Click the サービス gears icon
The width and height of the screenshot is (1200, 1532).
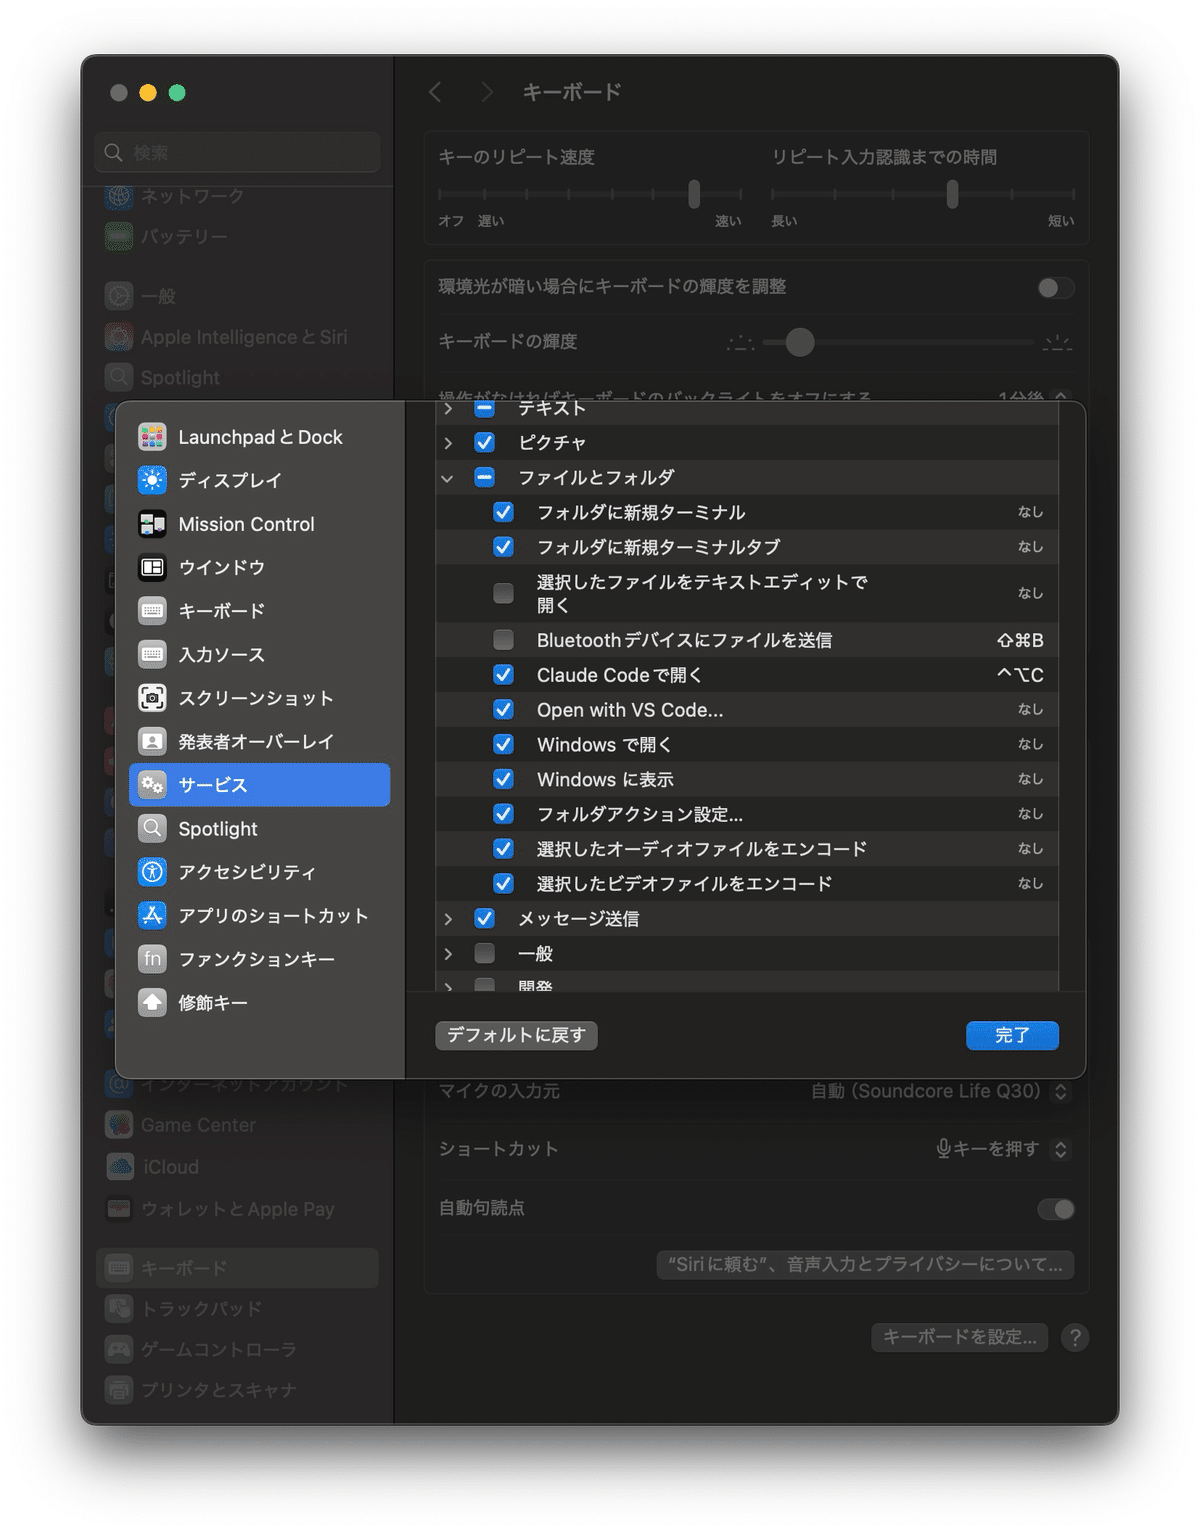pos(152,785)
